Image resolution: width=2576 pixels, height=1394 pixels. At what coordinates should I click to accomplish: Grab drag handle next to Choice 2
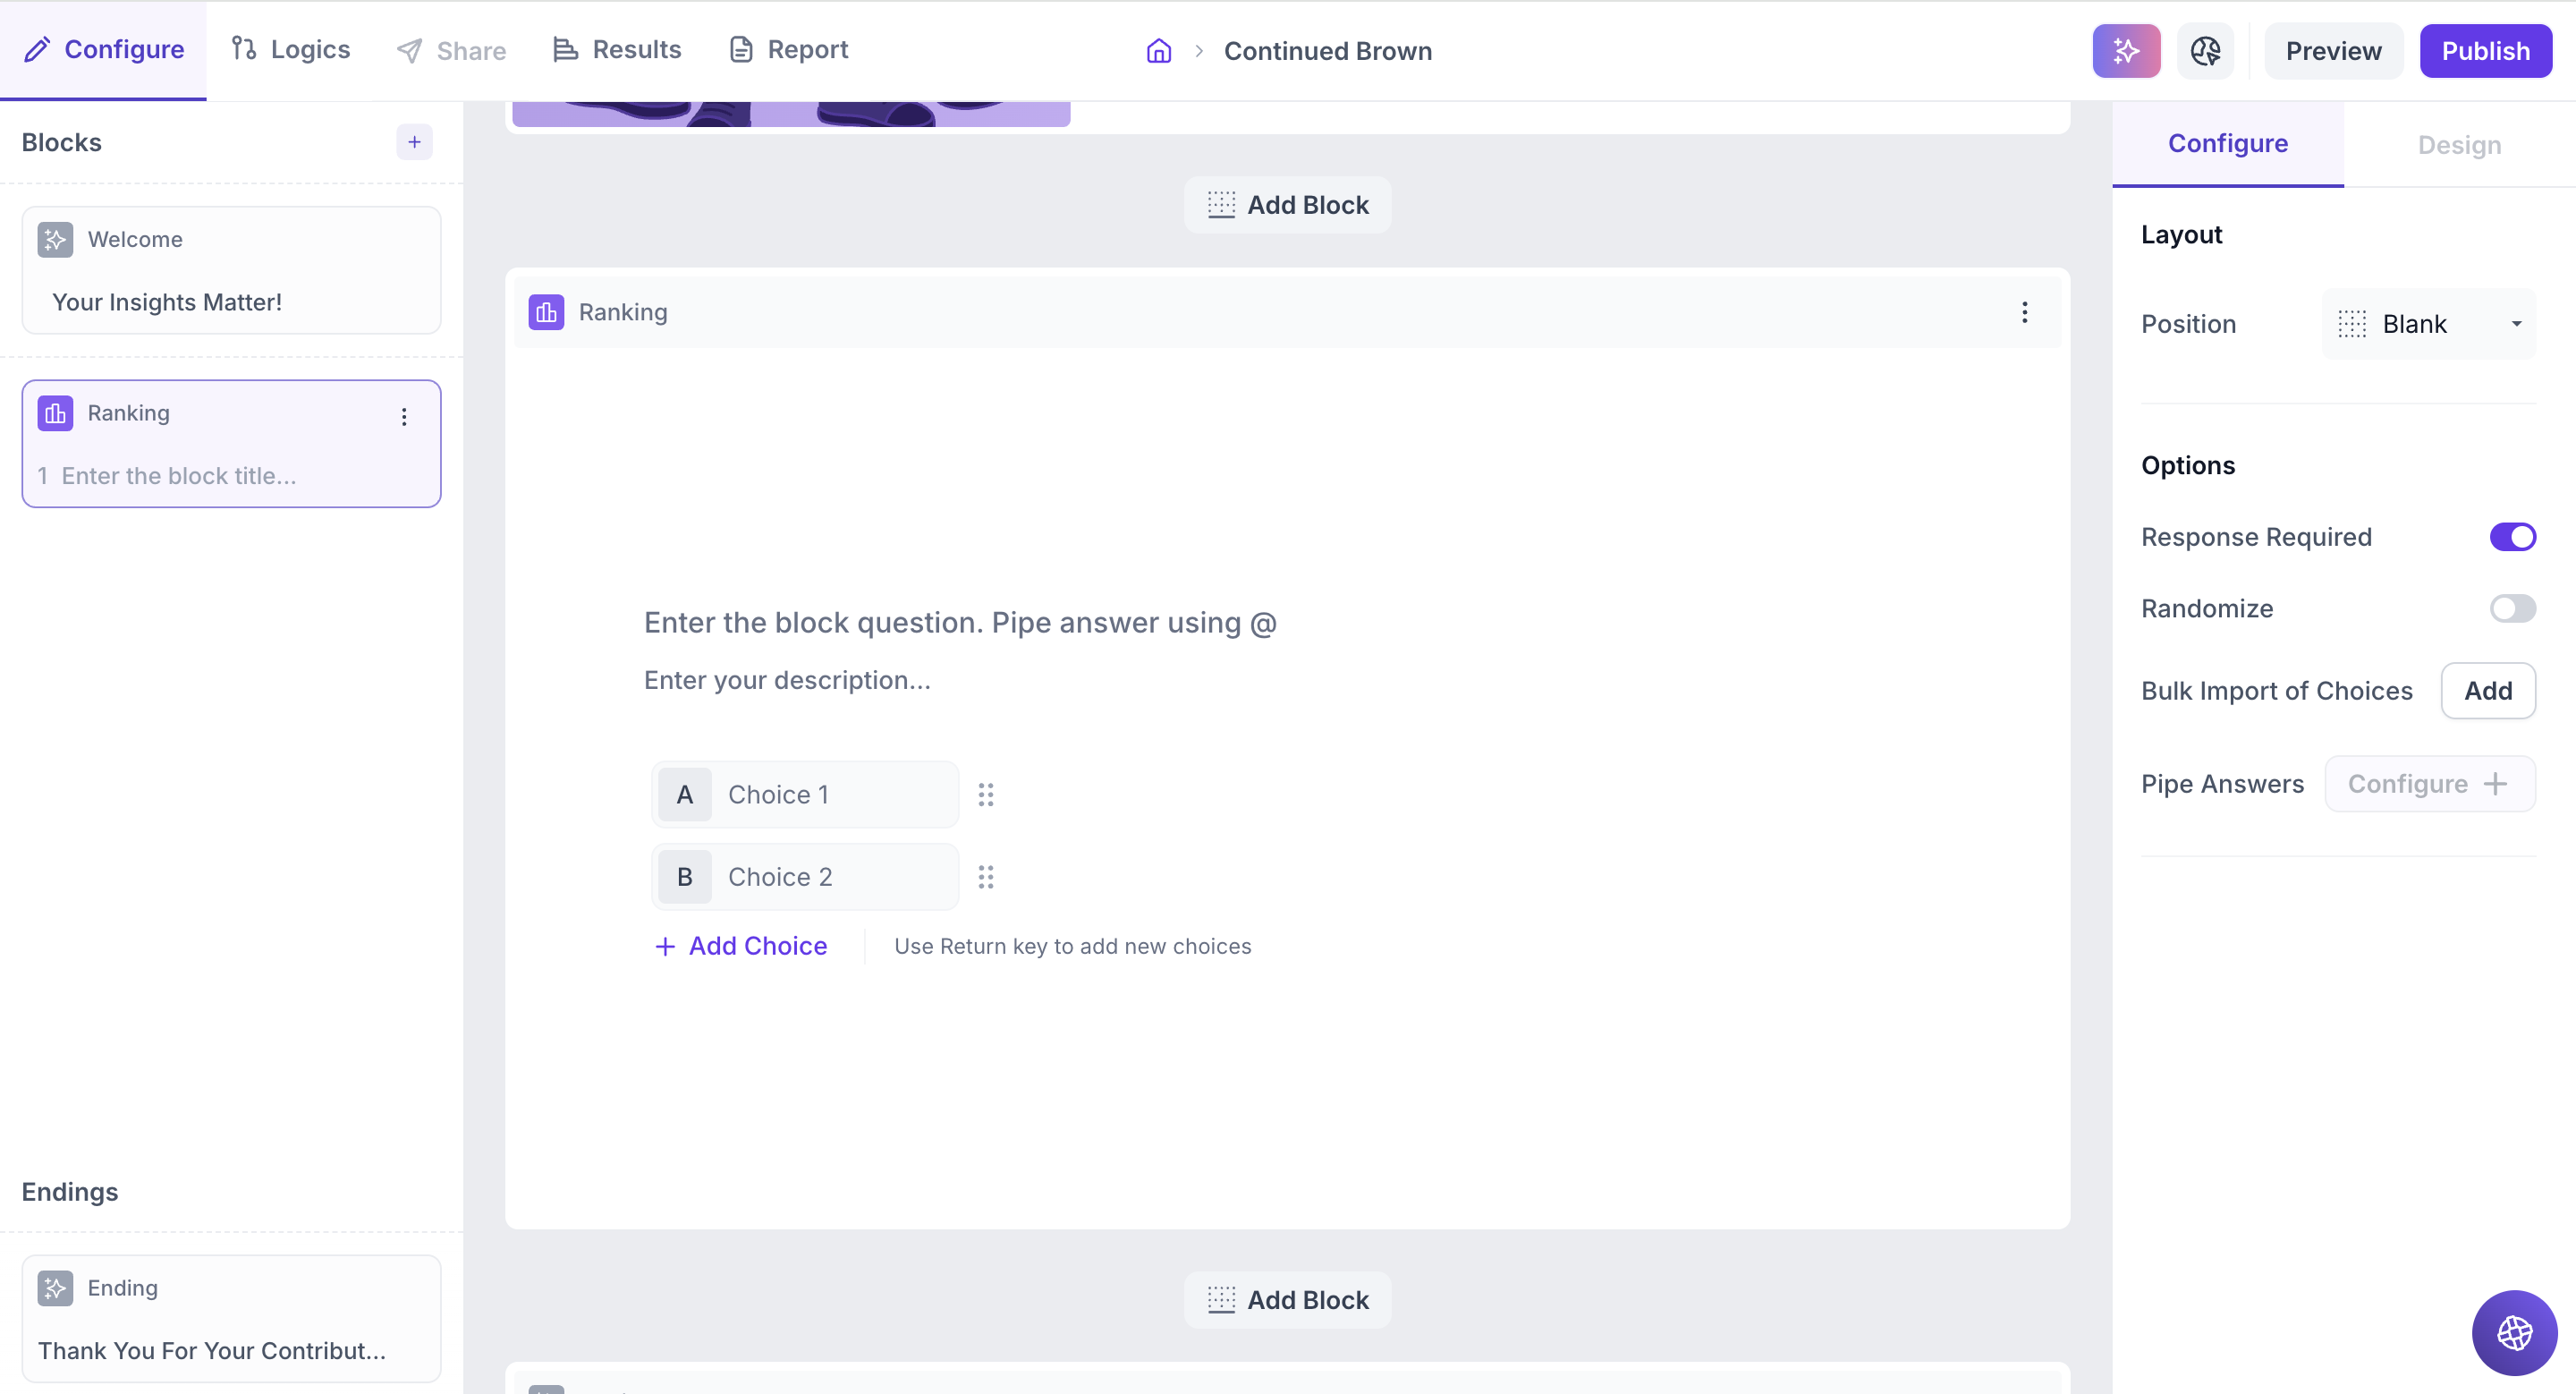985,877
